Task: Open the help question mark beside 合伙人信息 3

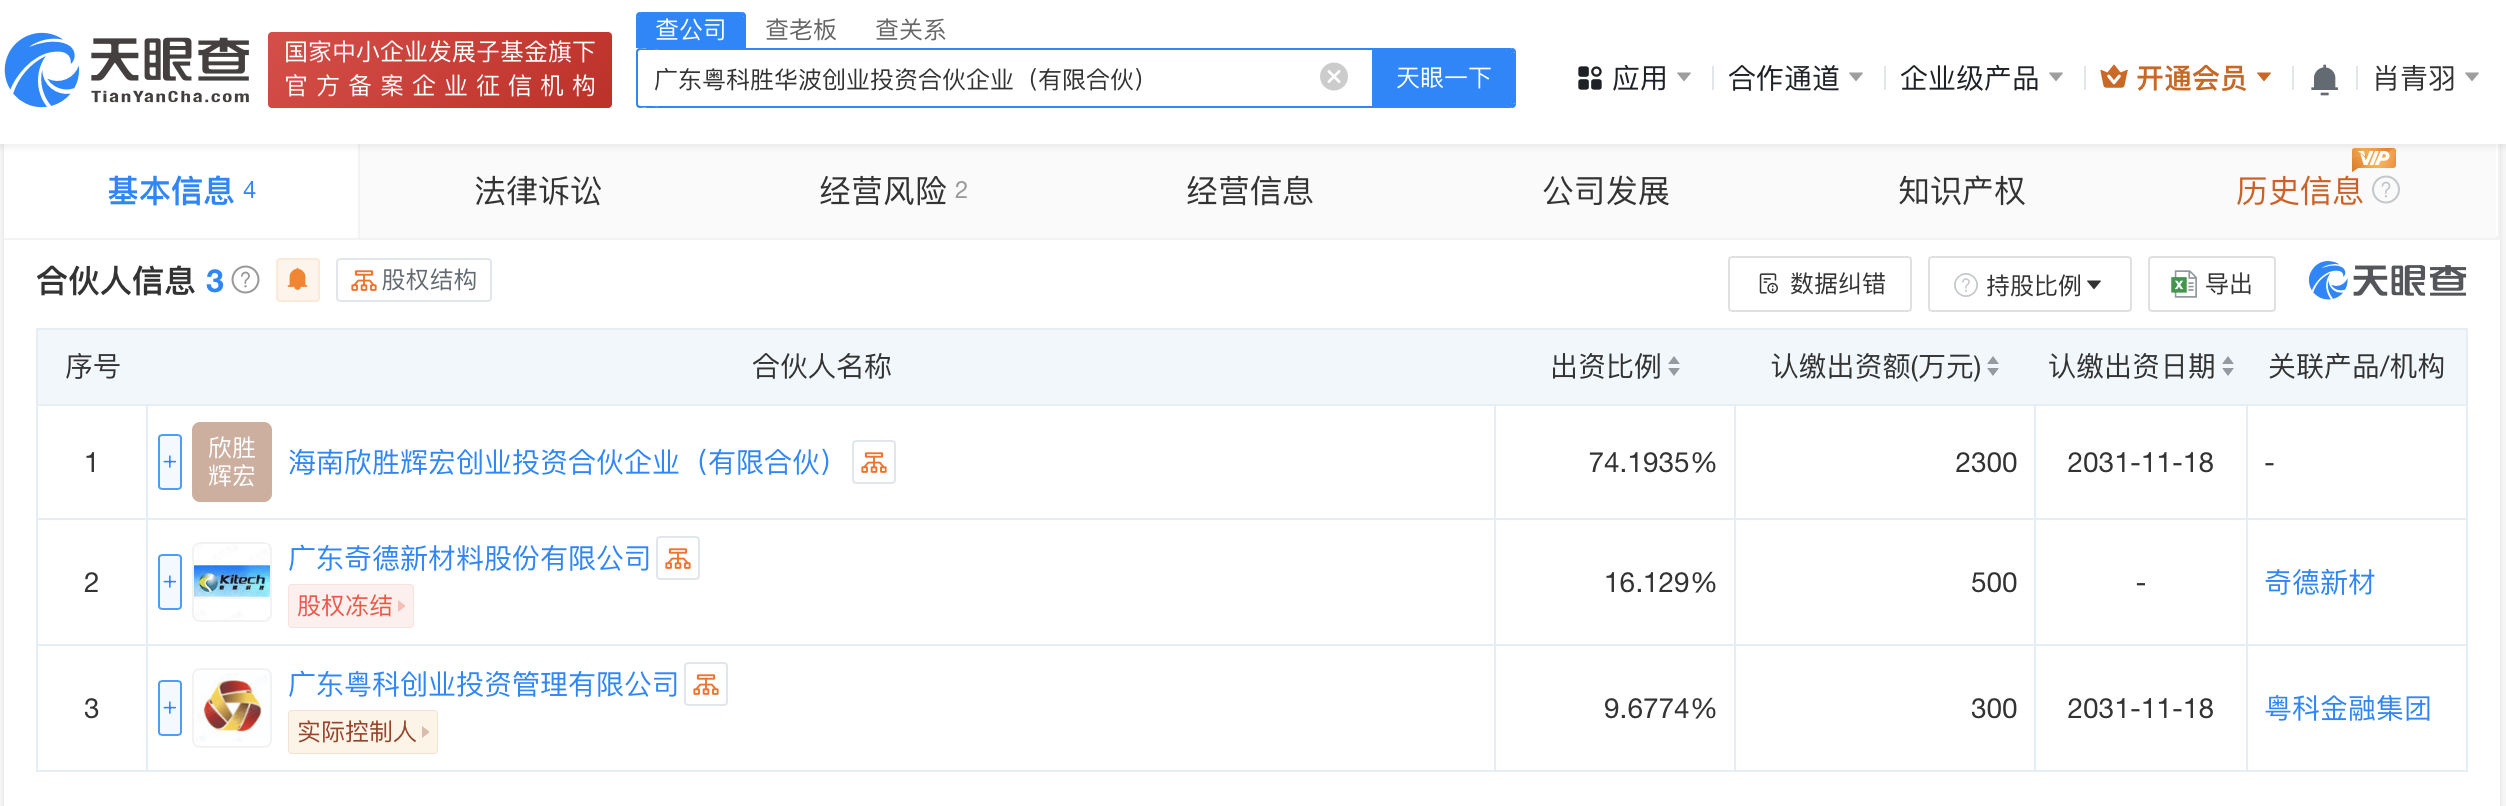Action: (x=246, y=280)
